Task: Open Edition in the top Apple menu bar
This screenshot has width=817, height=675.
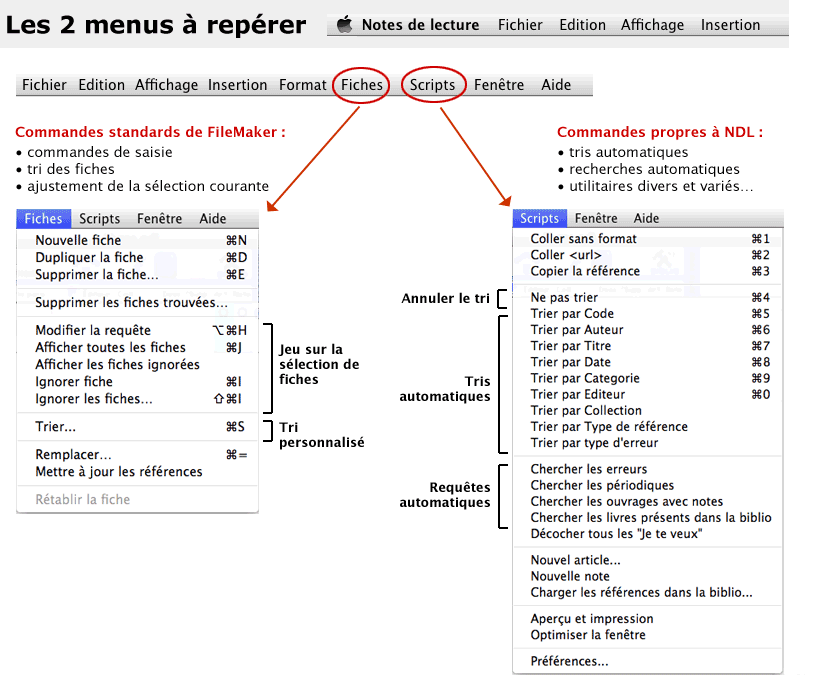Action: click(x=583, y=25)
